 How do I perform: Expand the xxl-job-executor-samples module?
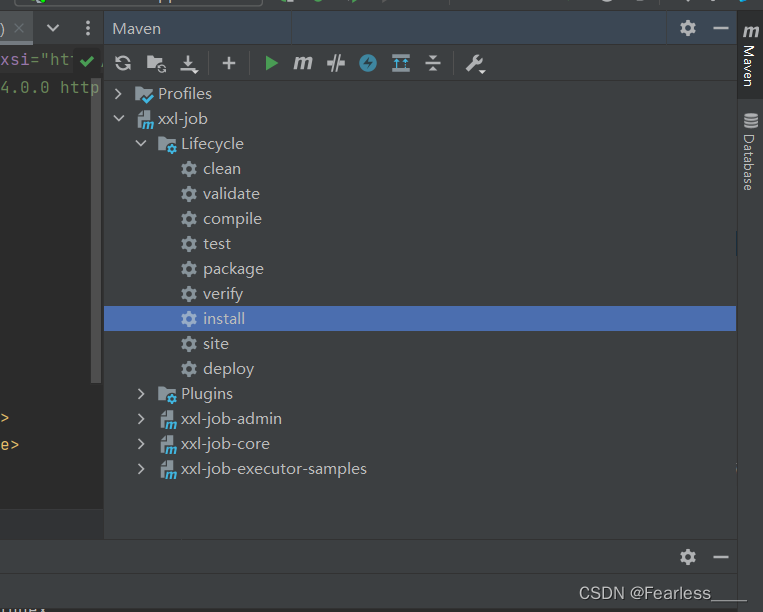pos(141,469)
